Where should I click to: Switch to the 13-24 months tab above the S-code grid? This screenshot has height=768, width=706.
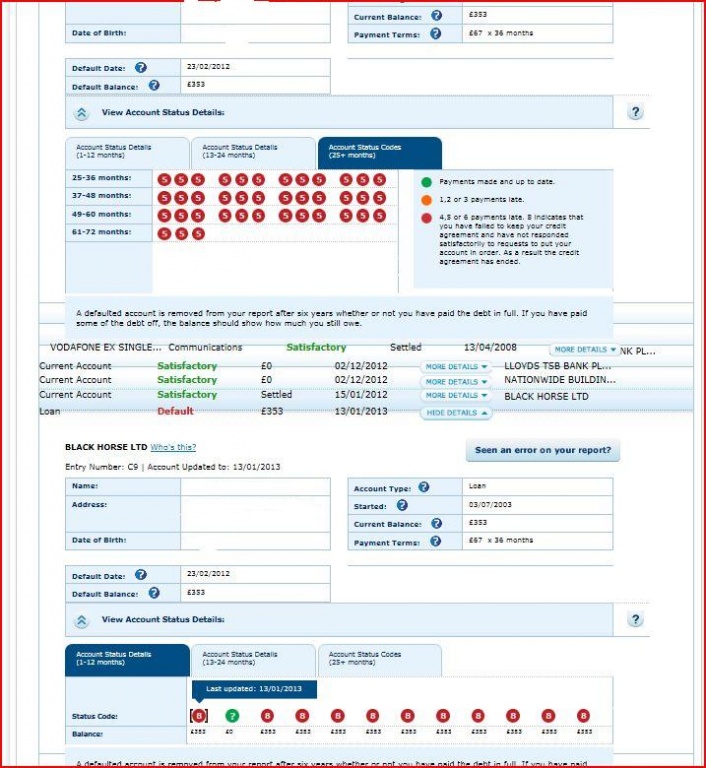coord(252,152)
